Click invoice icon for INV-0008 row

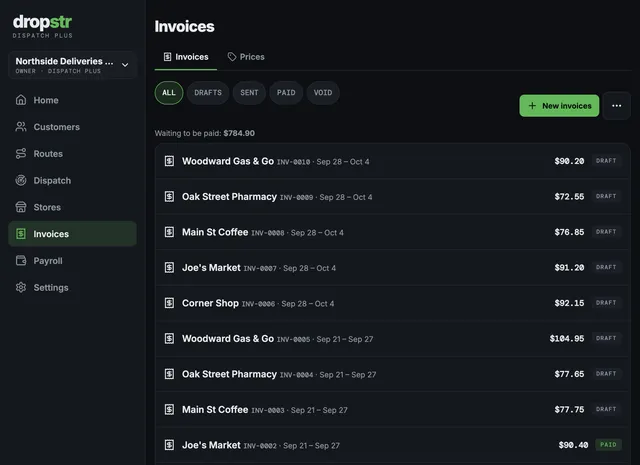tap(169, 232)
